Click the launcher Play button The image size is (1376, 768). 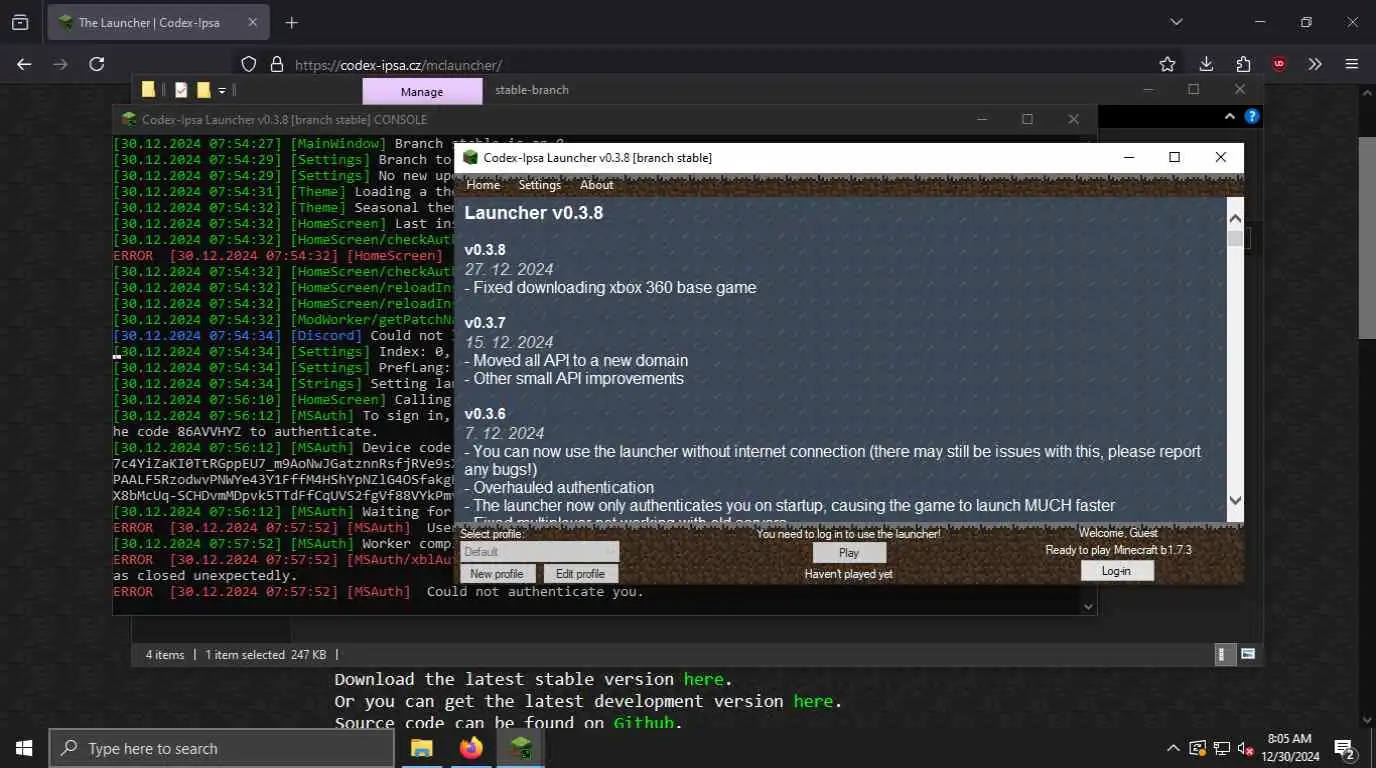click(x=849, y=553)
